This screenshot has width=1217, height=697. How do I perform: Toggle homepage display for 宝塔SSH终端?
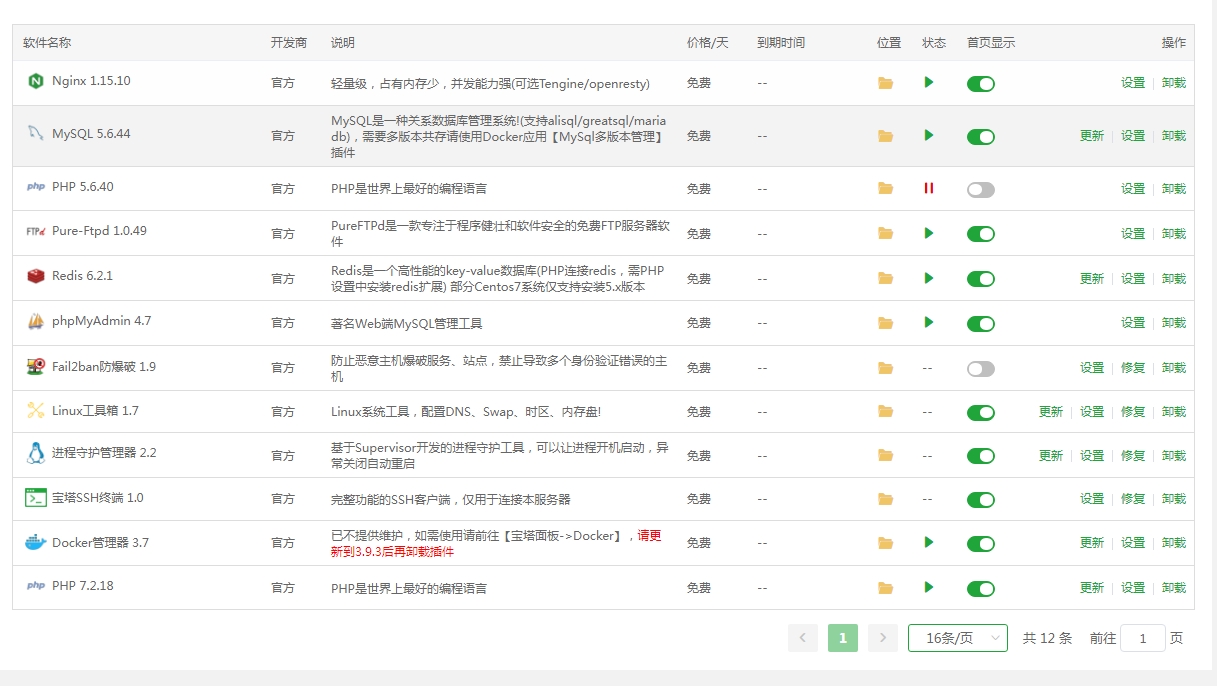[981, 500]
